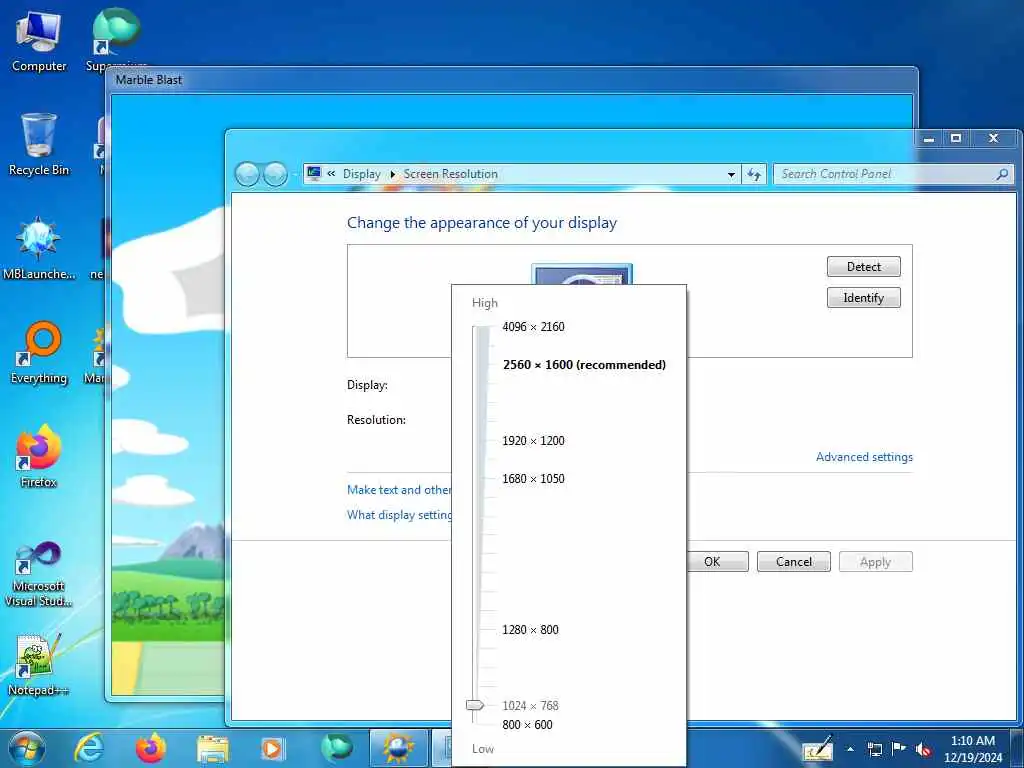Maximize the Screen Resolution window
This screenshot has height=768, width=1024.
[956, 138]
